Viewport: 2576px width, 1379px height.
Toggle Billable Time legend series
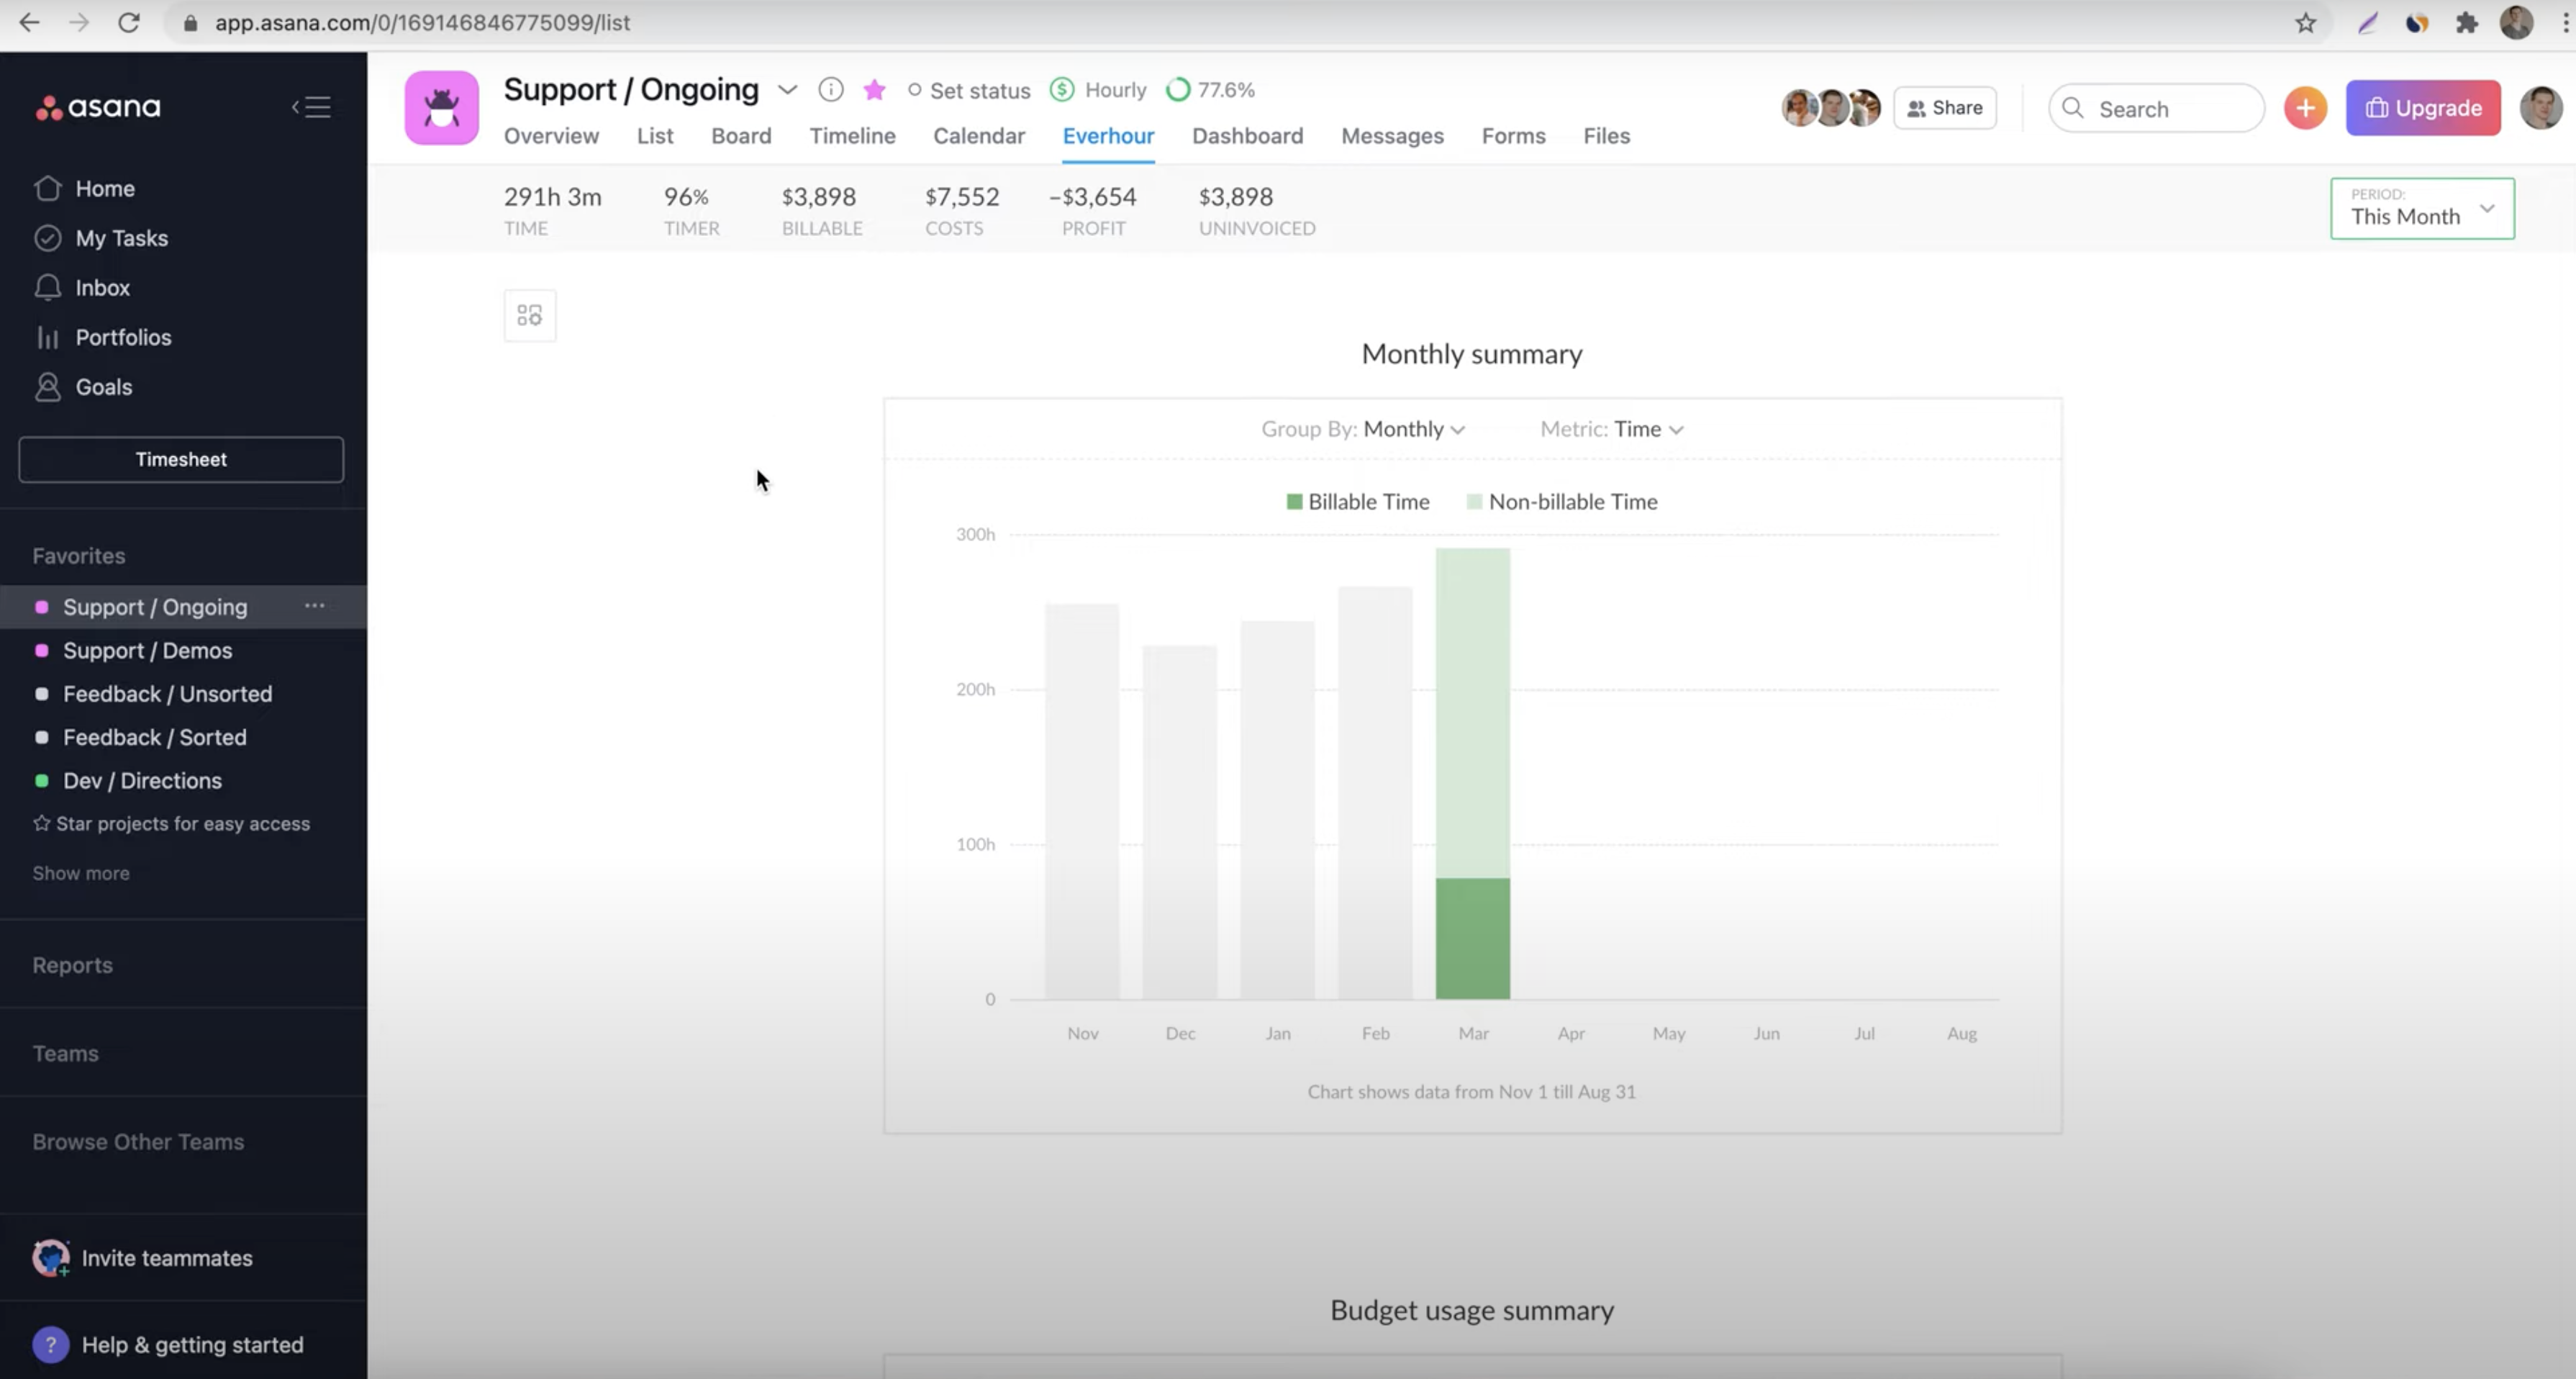click(x=1357, y=502)
